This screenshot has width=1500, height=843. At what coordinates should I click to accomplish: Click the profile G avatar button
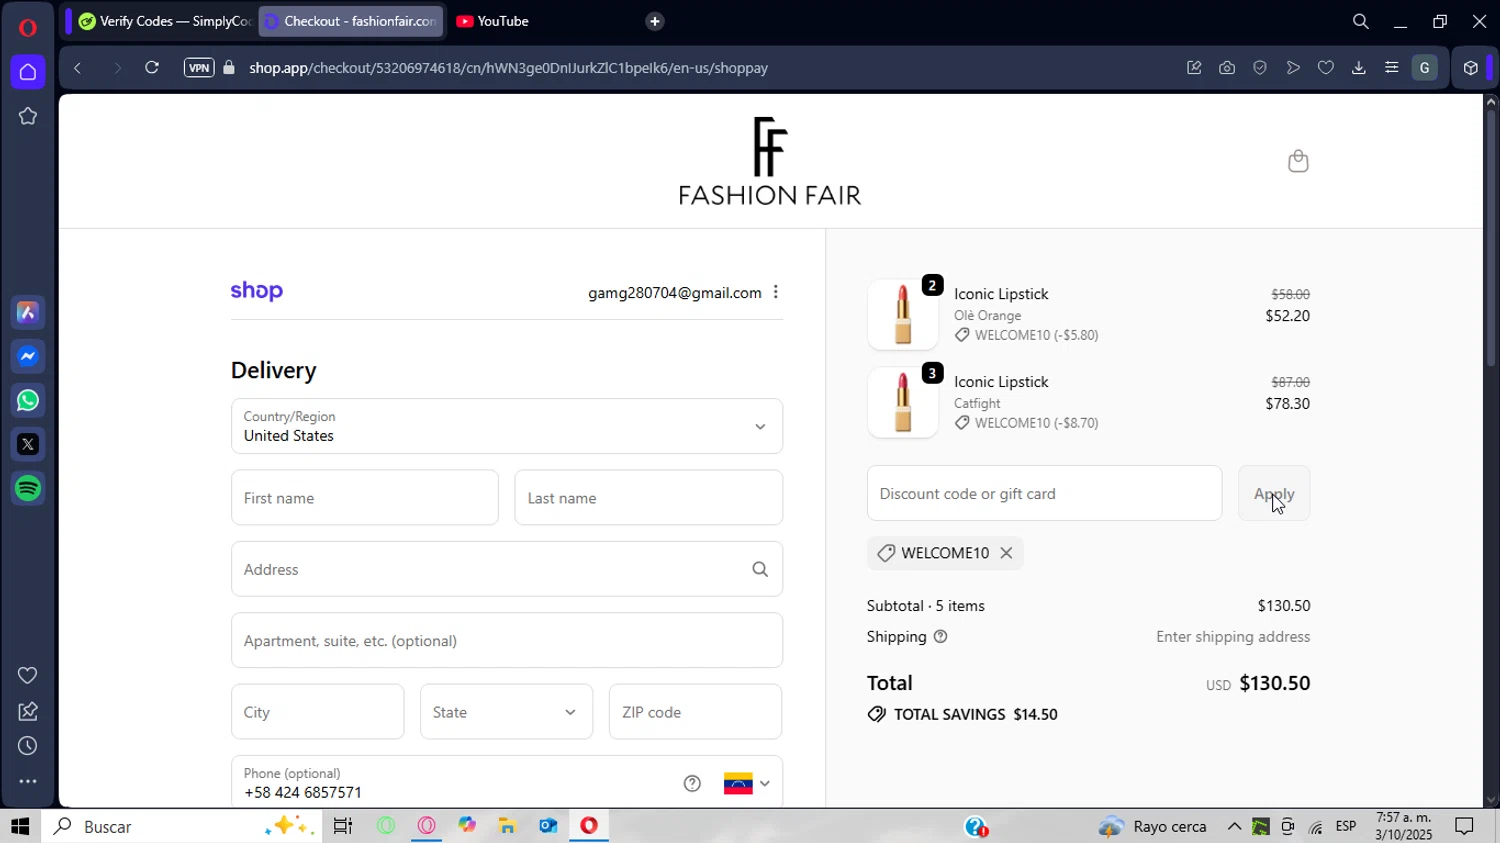pos(1425,68)
